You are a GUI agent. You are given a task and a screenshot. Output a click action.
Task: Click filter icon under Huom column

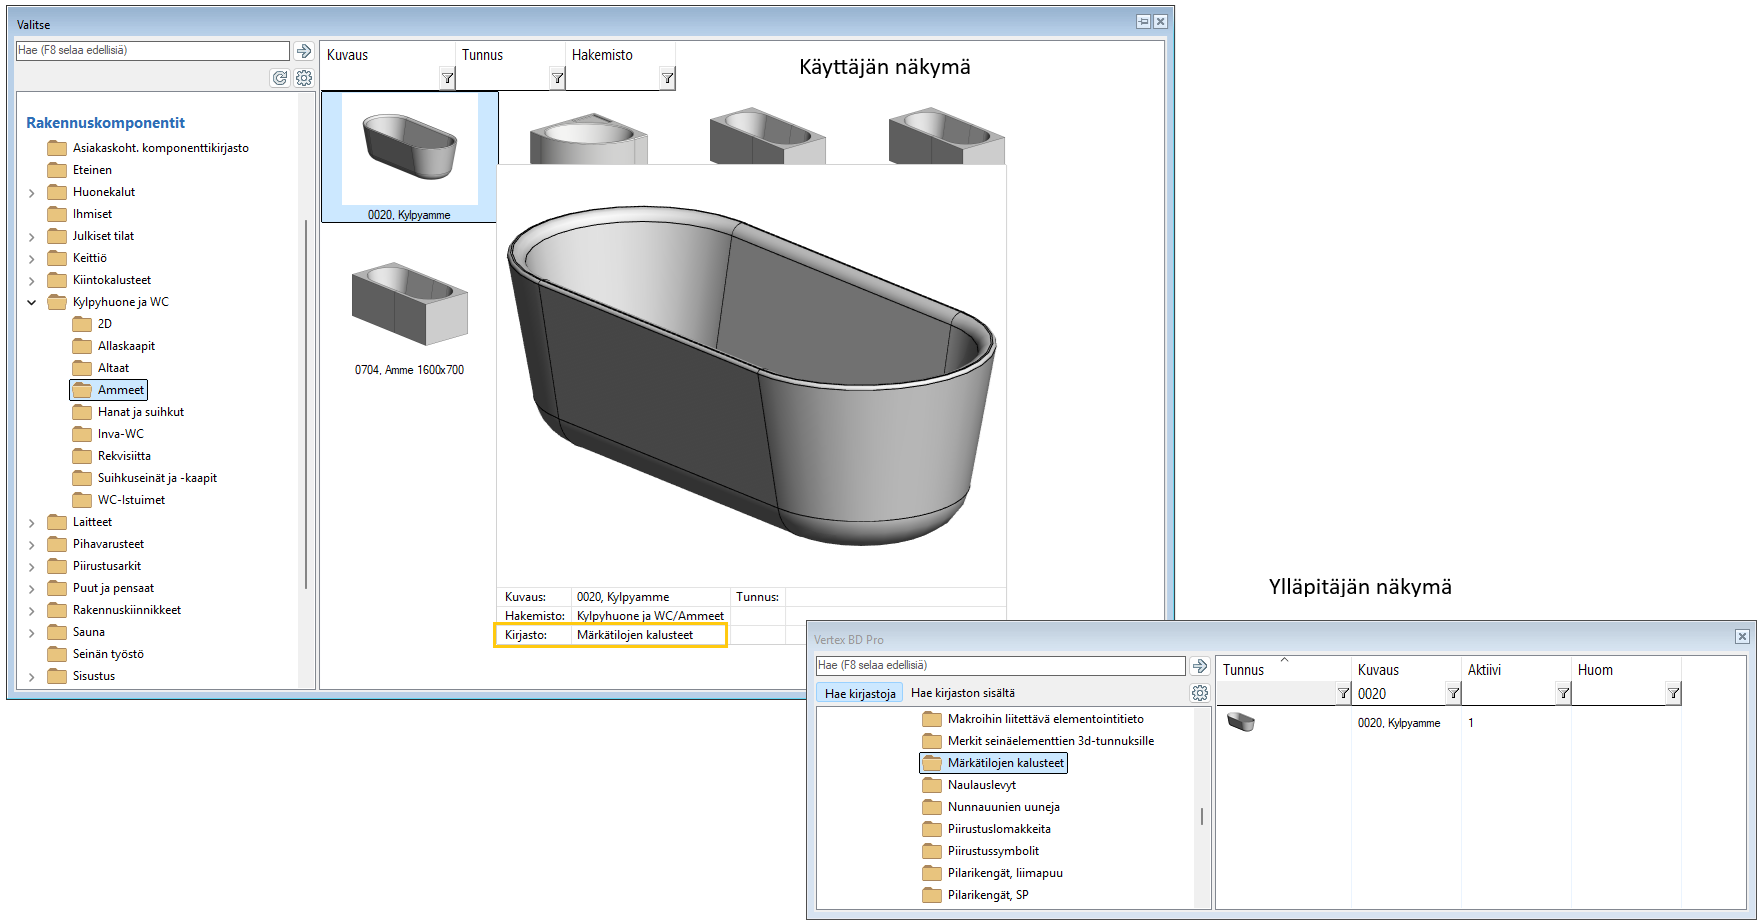pyautogui.click(x=1673, y=693)
